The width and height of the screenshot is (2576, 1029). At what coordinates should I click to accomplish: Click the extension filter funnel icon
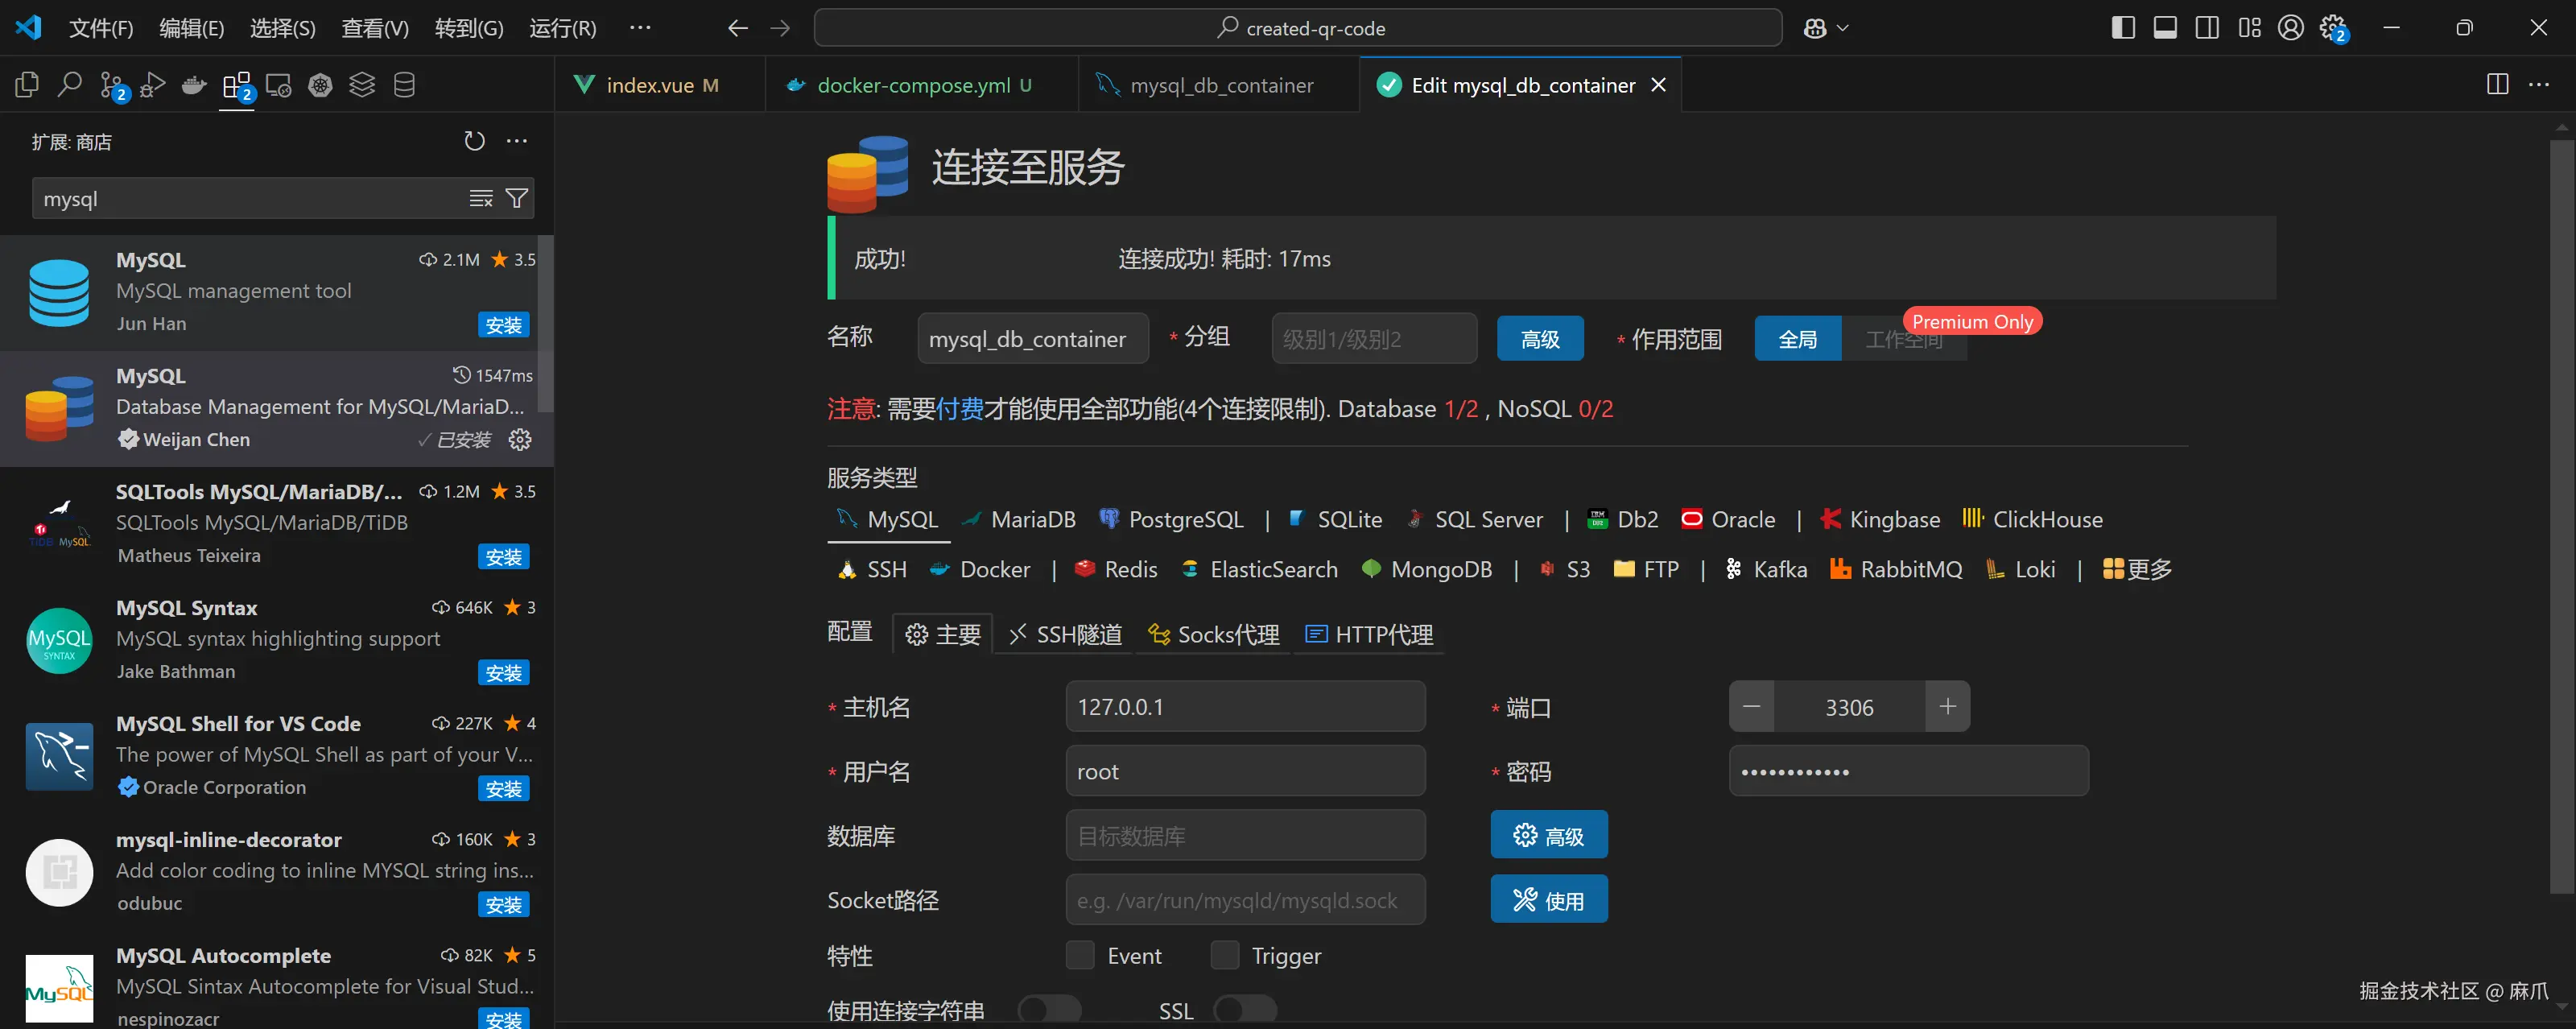(x=517, y=198)
